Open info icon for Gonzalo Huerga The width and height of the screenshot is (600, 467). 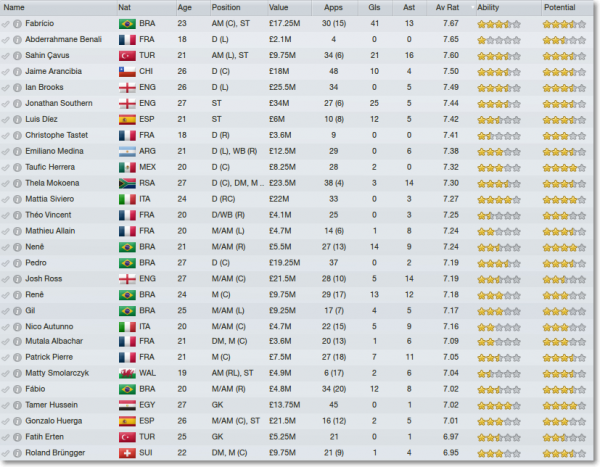[17, 421]
